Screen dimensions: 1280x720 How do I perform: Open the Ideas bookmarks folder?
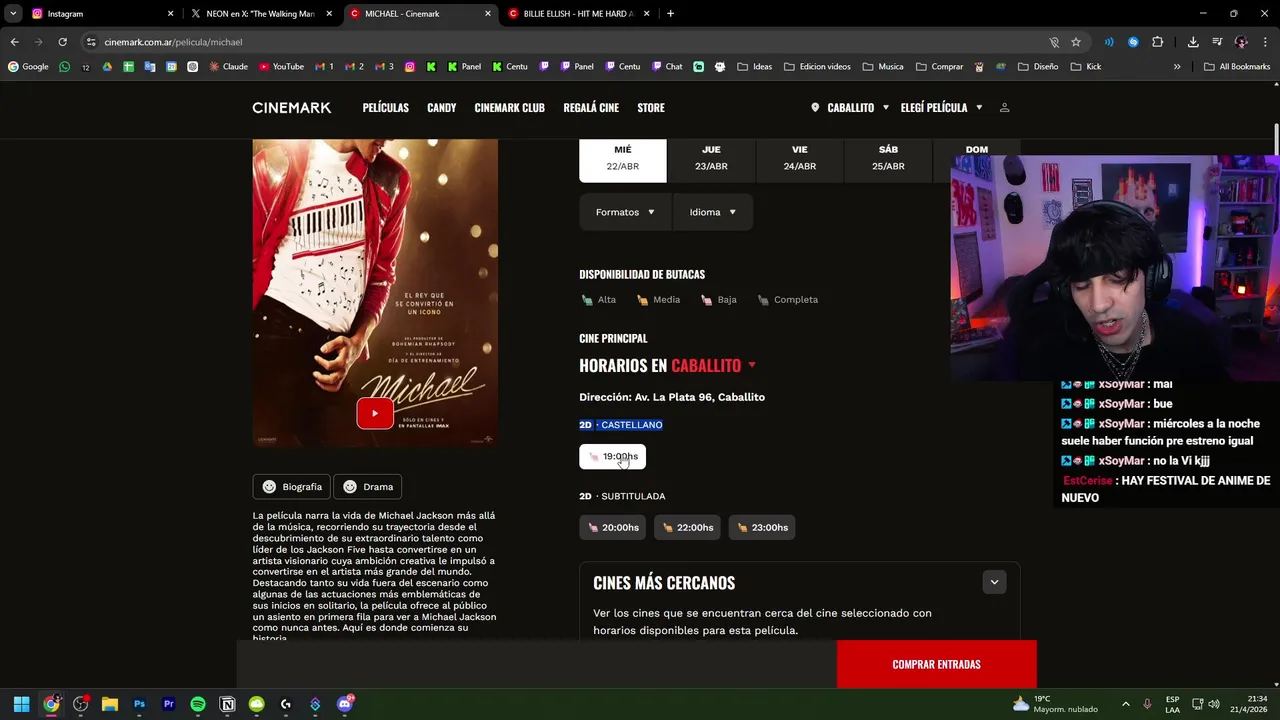tap(755, 67)
